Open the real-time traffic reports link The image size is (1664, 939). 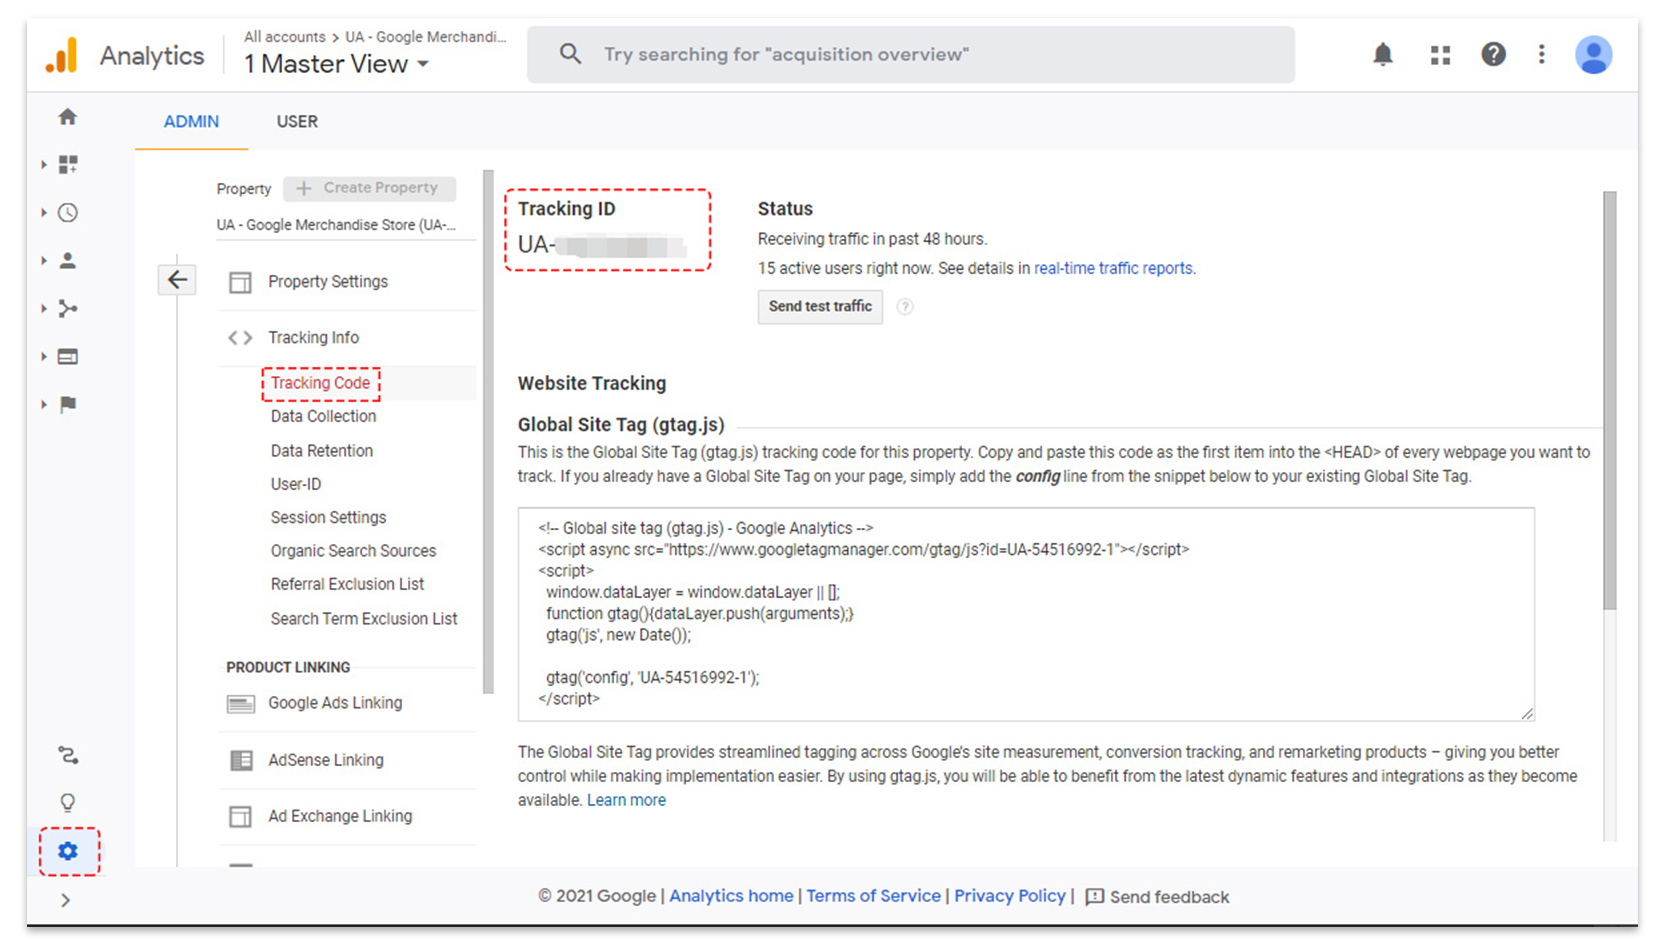pos(1113,268)
